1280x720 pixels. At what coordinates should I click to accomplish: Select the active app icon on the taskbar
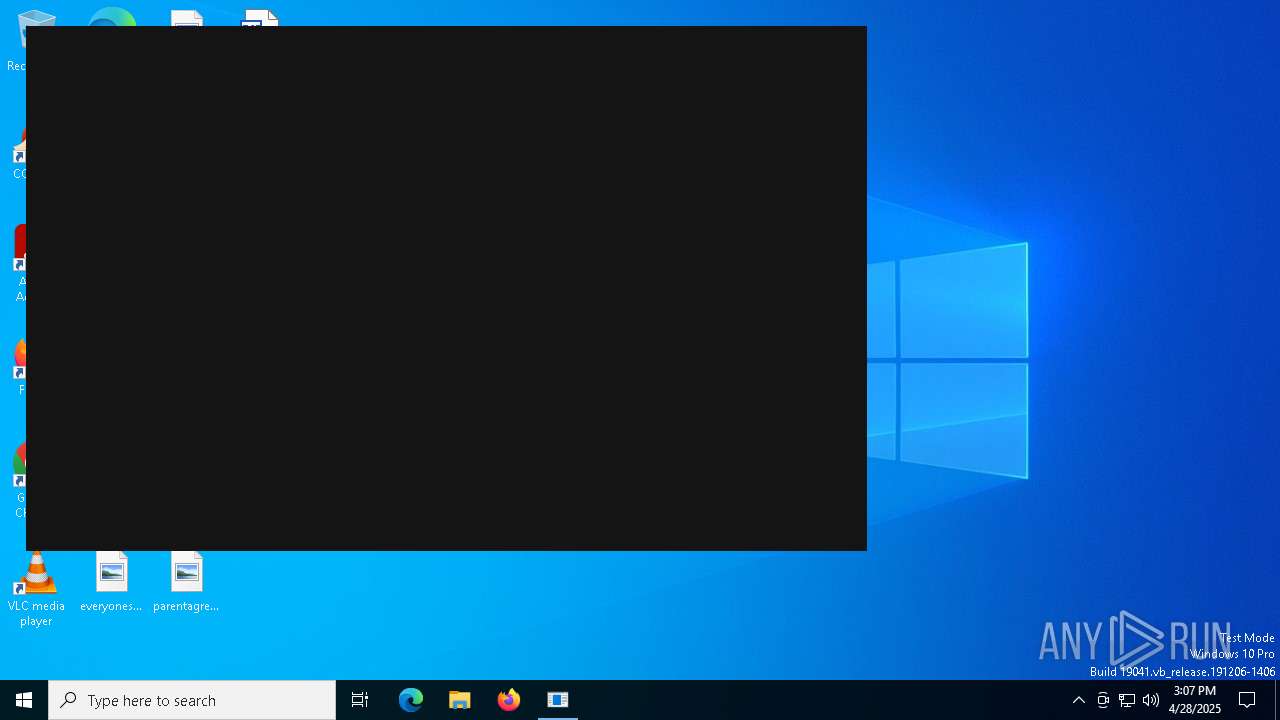tap(558, 700)
